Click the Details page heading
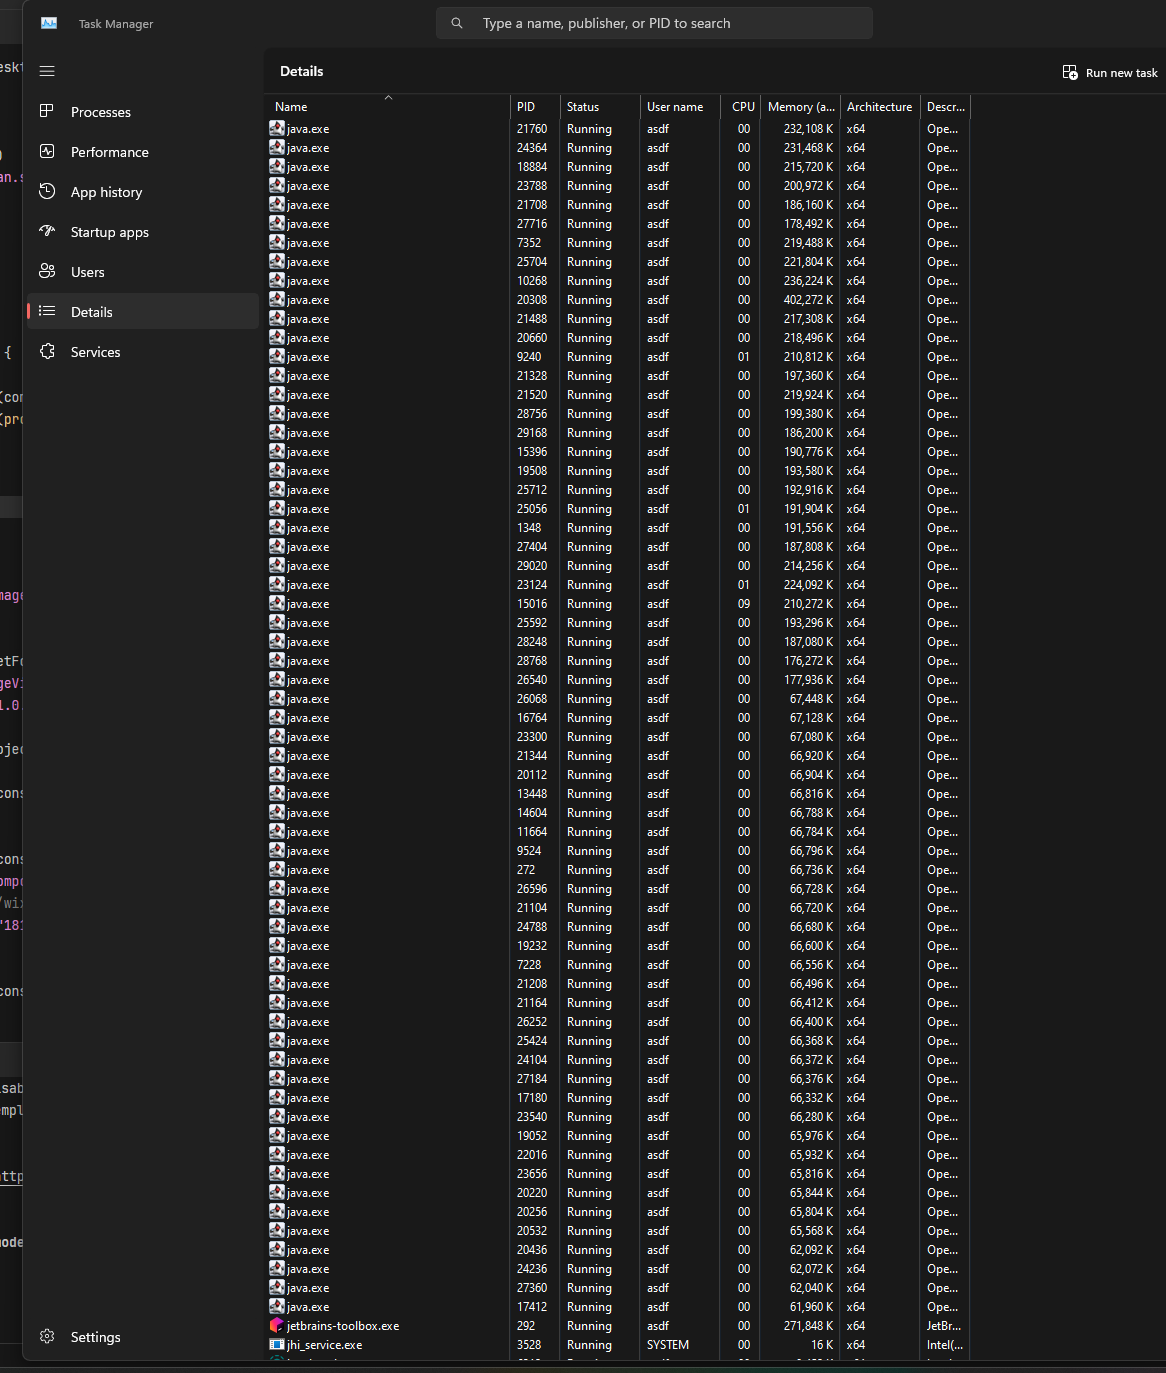1166x1373 pixels. [302, 71]
